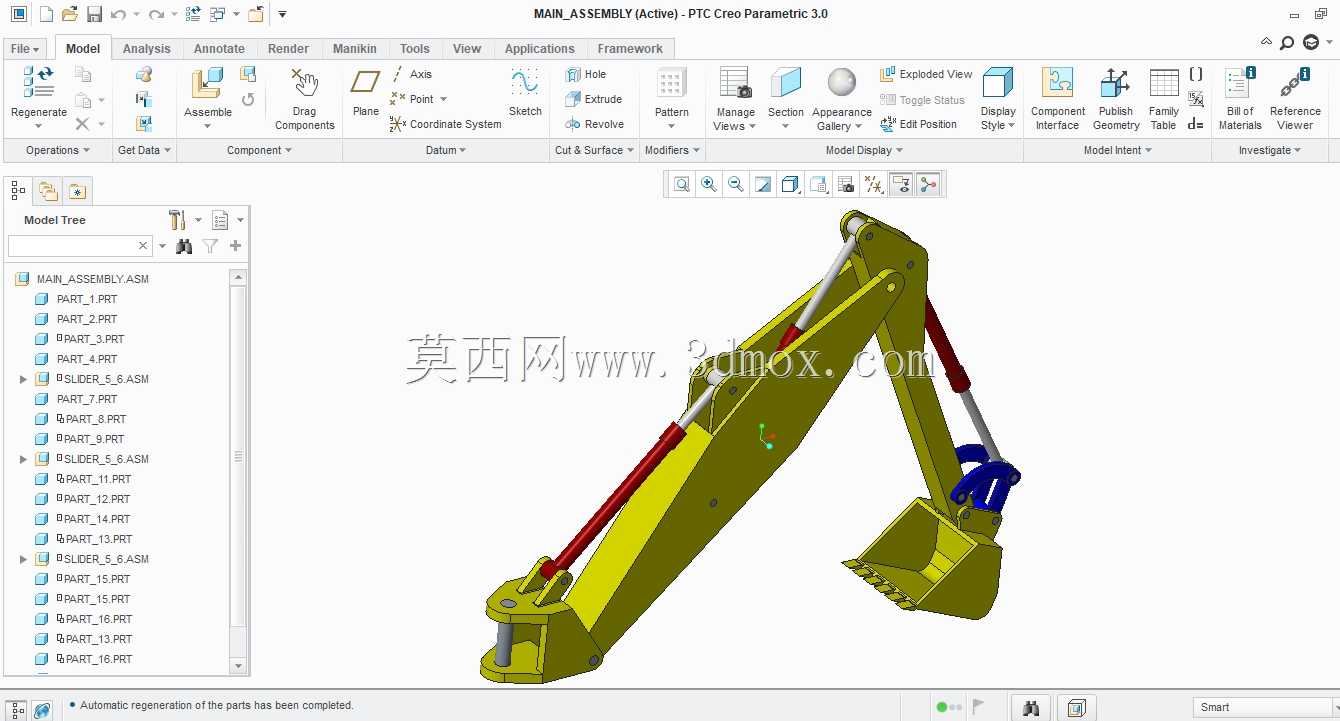Open the Bill of Materials
The image size is (1340, 721).
click(x=1240, y=99)
